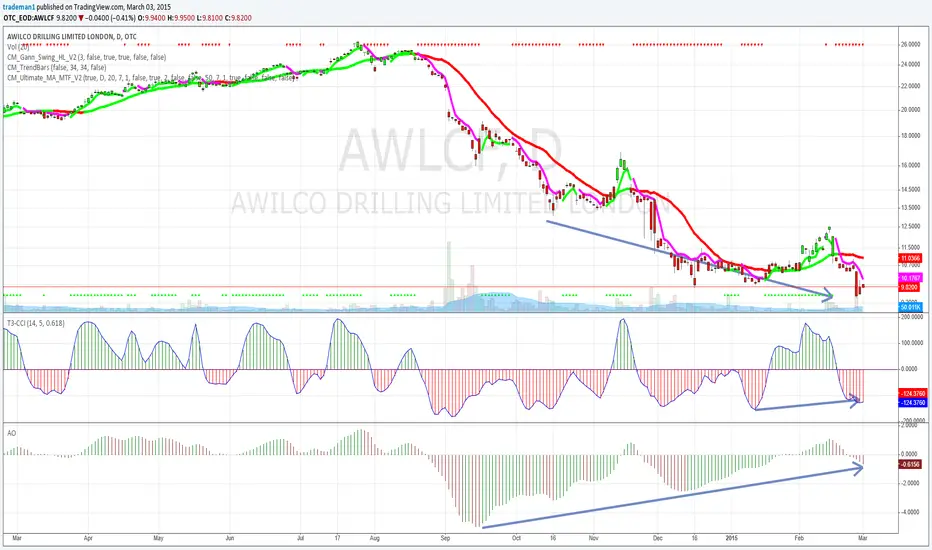Click the 17 date label after Jul

pyautogui.click(x=338, y=538)
